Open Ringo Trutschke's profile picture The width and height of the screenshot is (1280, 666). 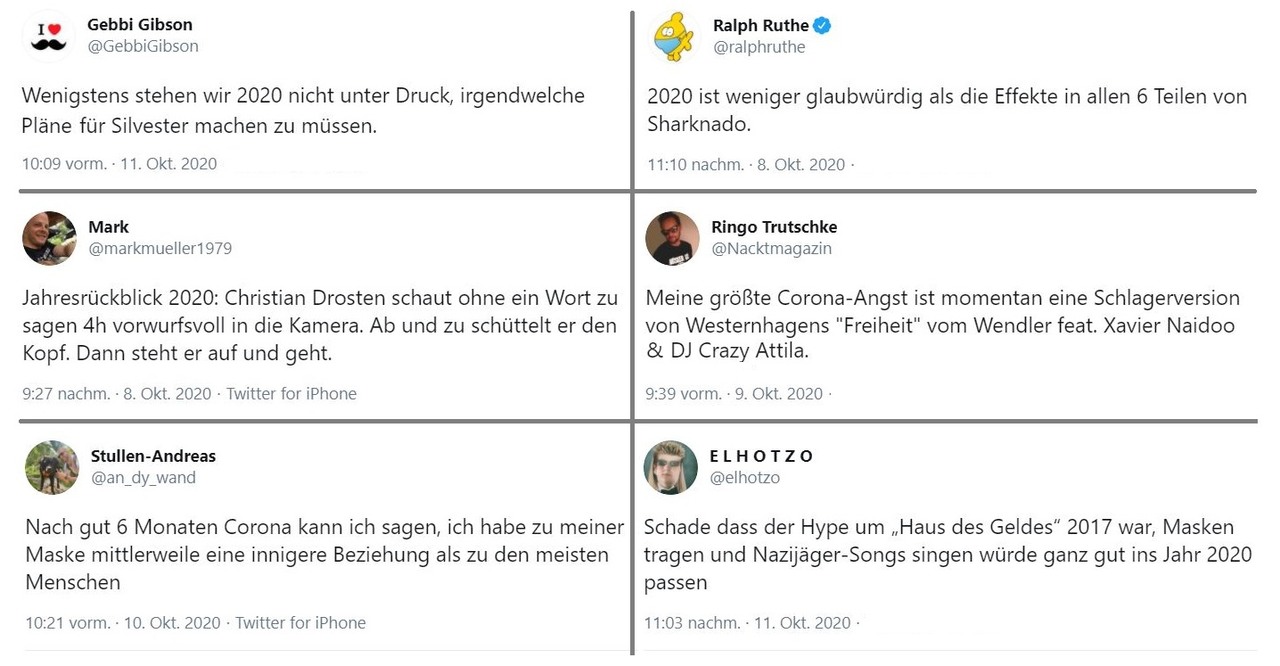[x=672, y=238]
